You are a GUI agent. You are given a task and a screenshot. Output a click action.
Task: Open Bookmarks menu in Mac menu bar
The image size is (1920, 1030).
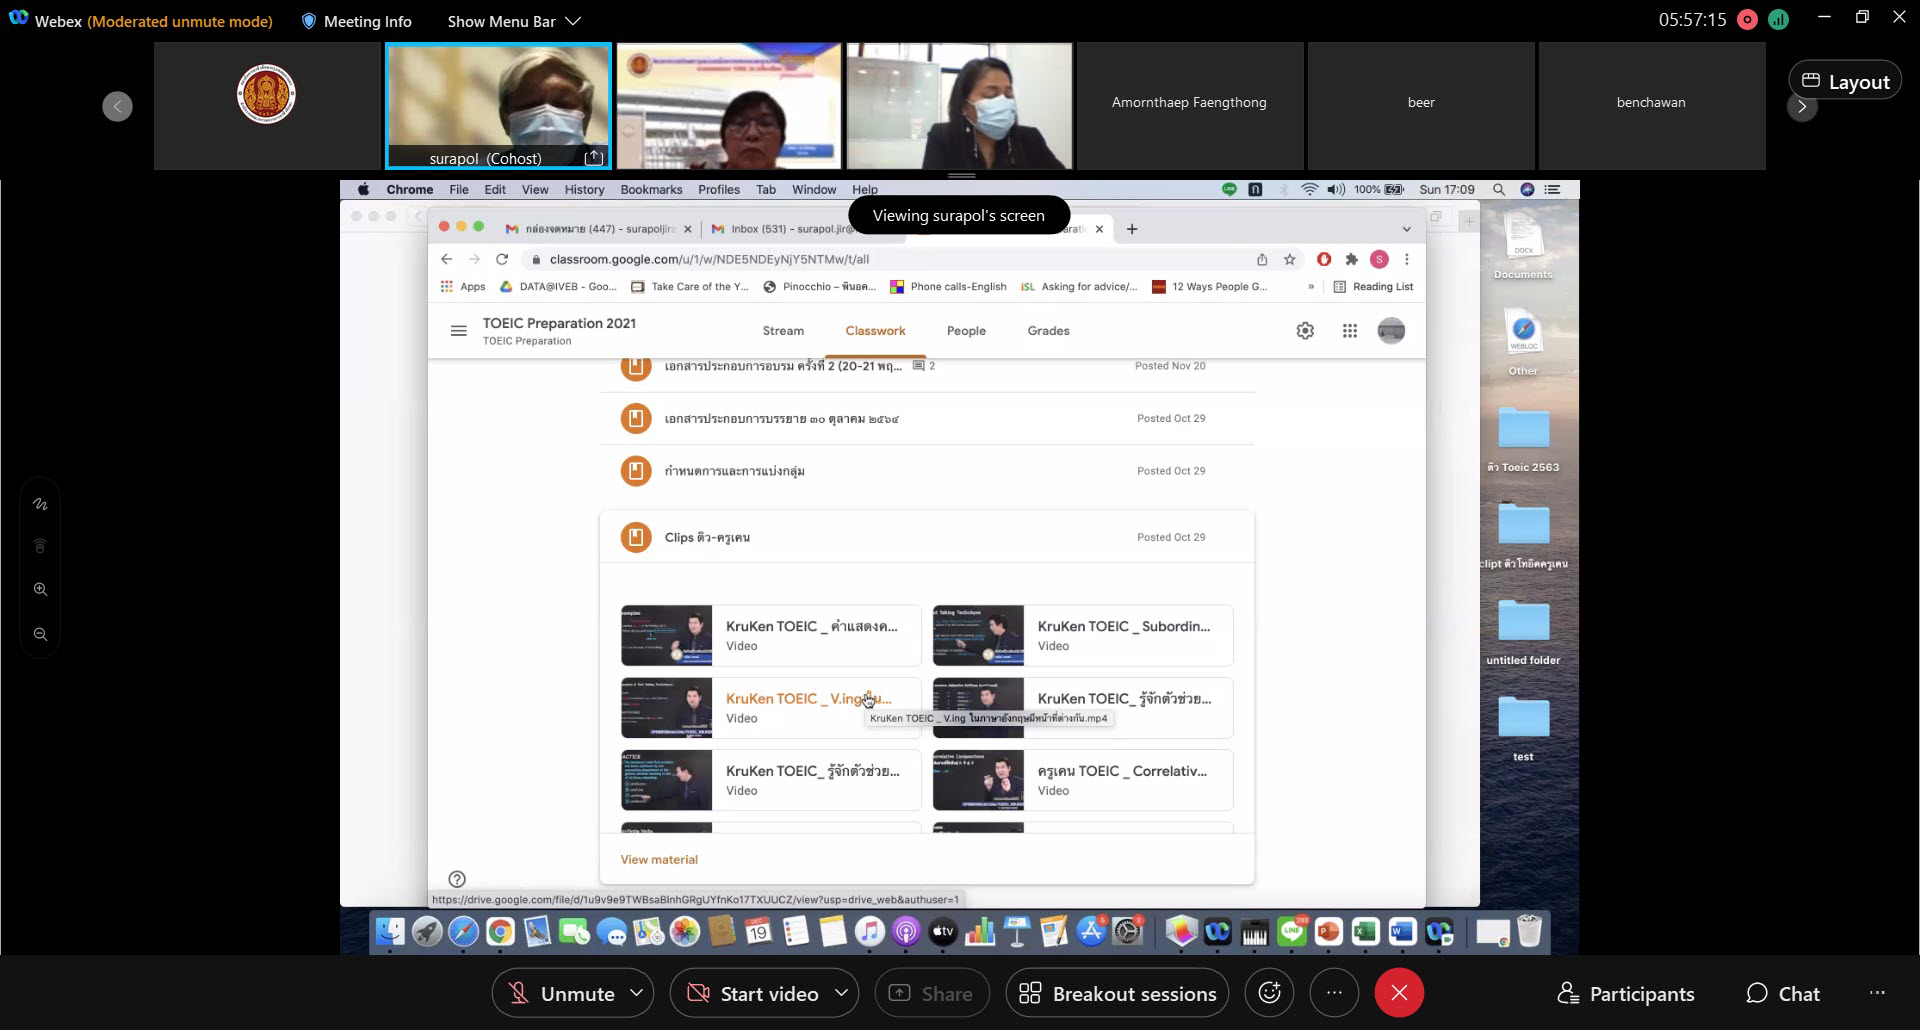(651, 189)
